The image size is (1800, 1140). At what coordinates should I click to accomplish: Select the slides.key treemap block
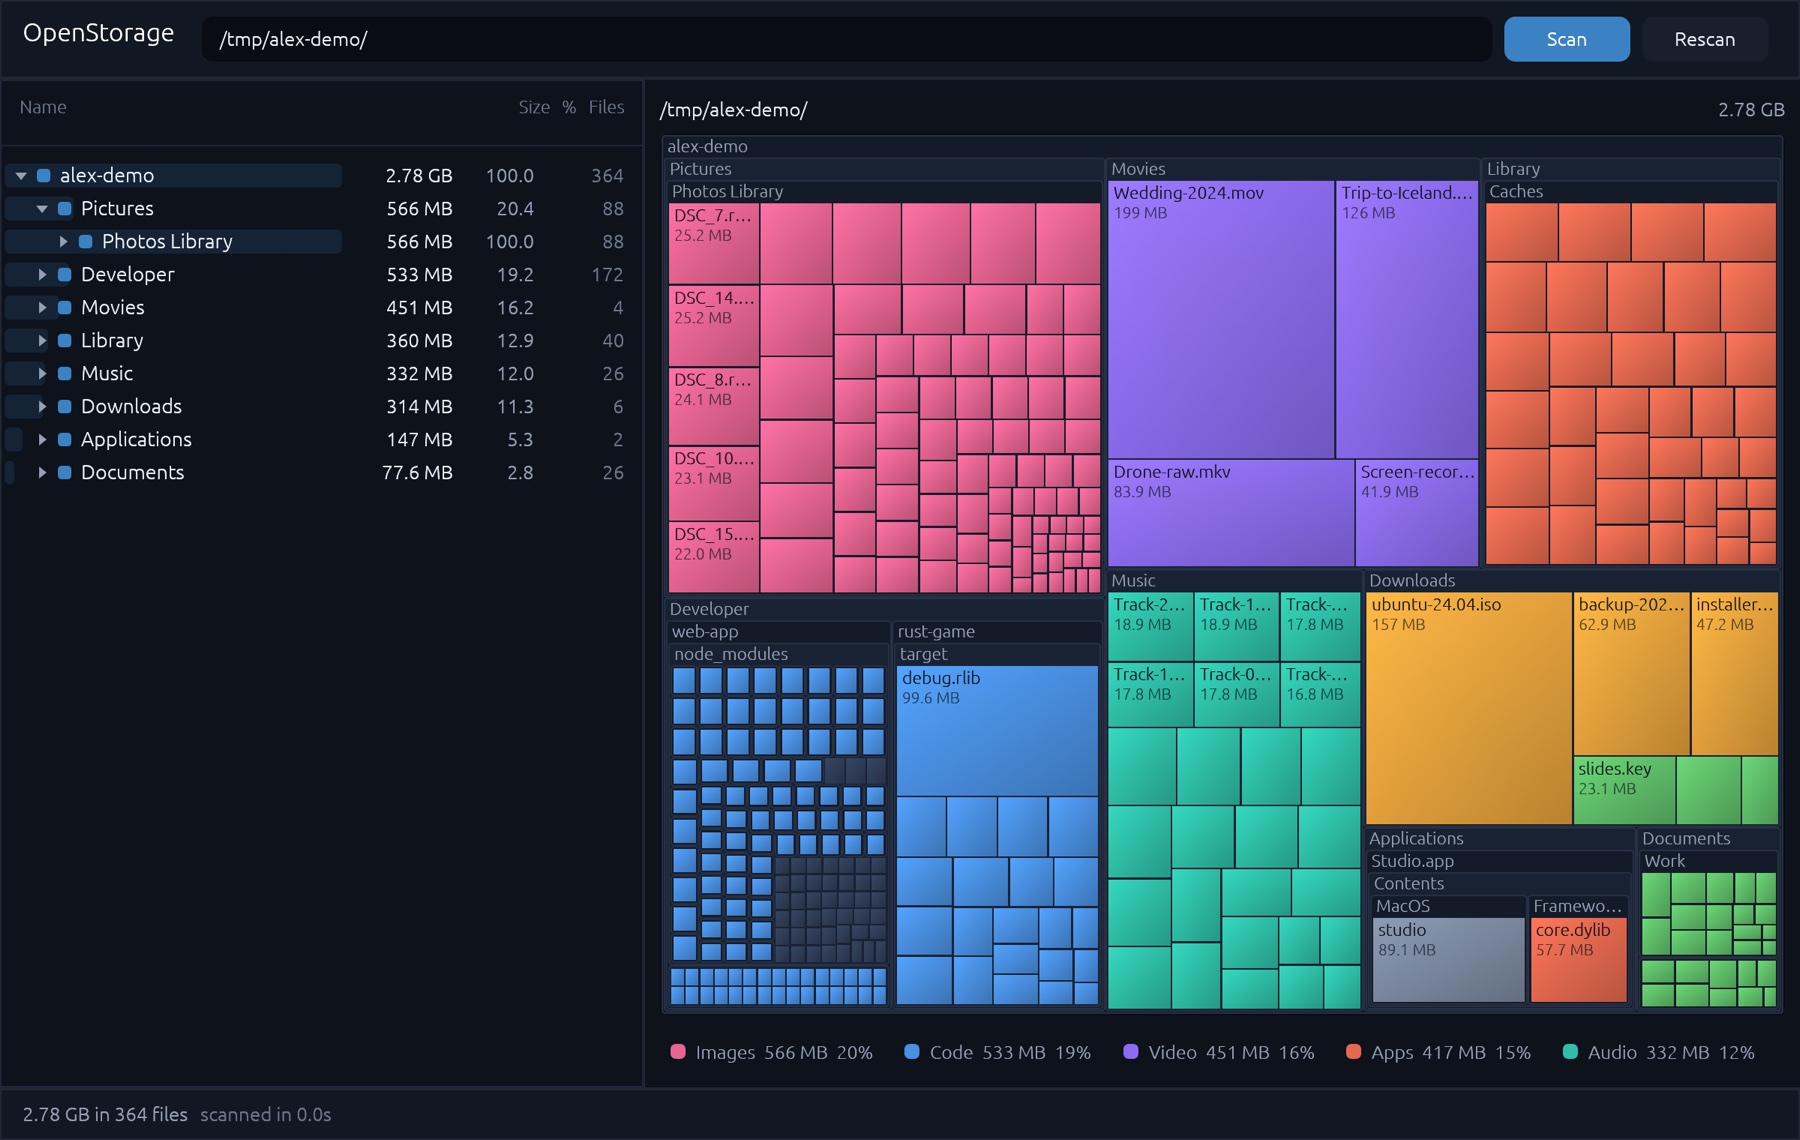coord(1624,790)
